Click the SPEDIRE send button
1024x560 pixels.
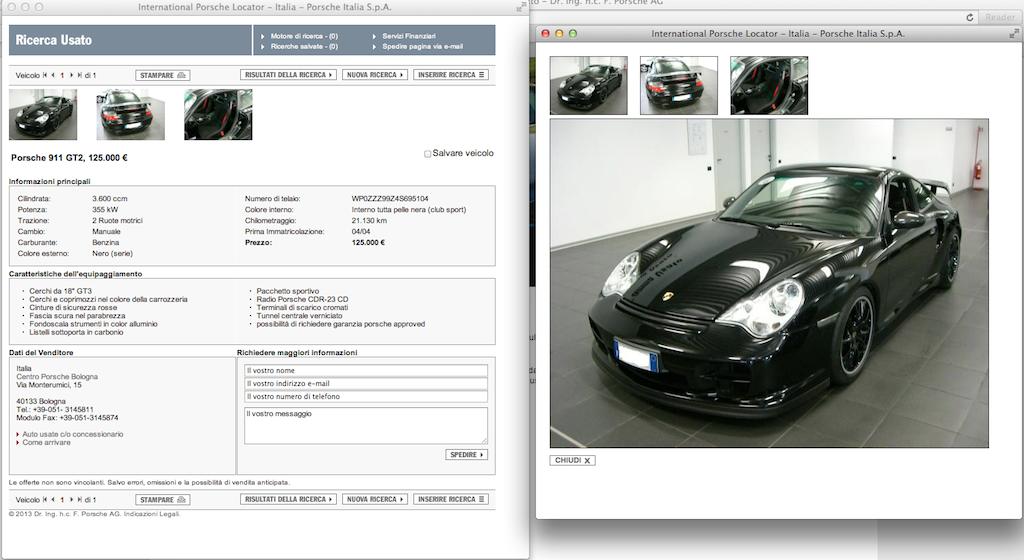[x=466, y=455]
